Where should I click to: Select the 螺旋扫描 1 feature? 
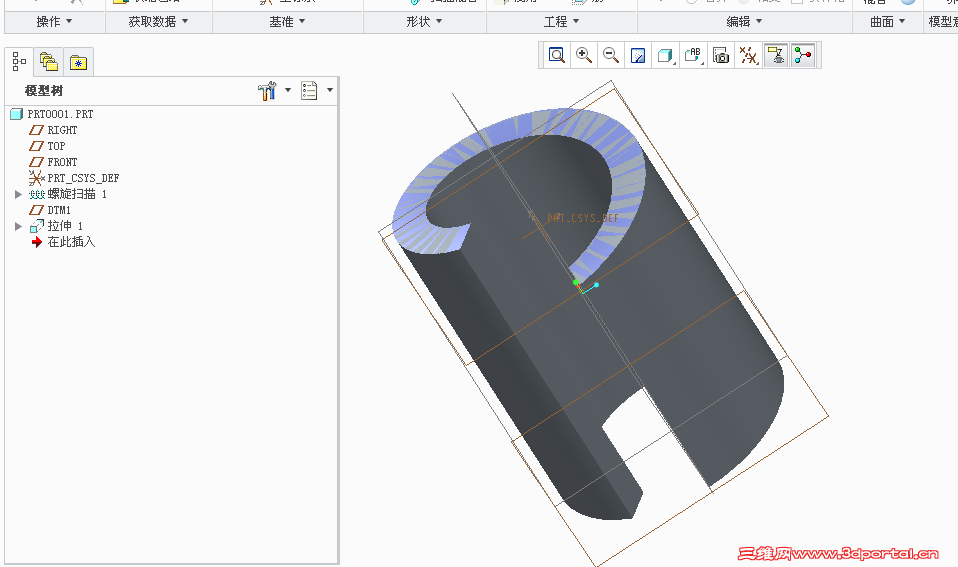68,194
